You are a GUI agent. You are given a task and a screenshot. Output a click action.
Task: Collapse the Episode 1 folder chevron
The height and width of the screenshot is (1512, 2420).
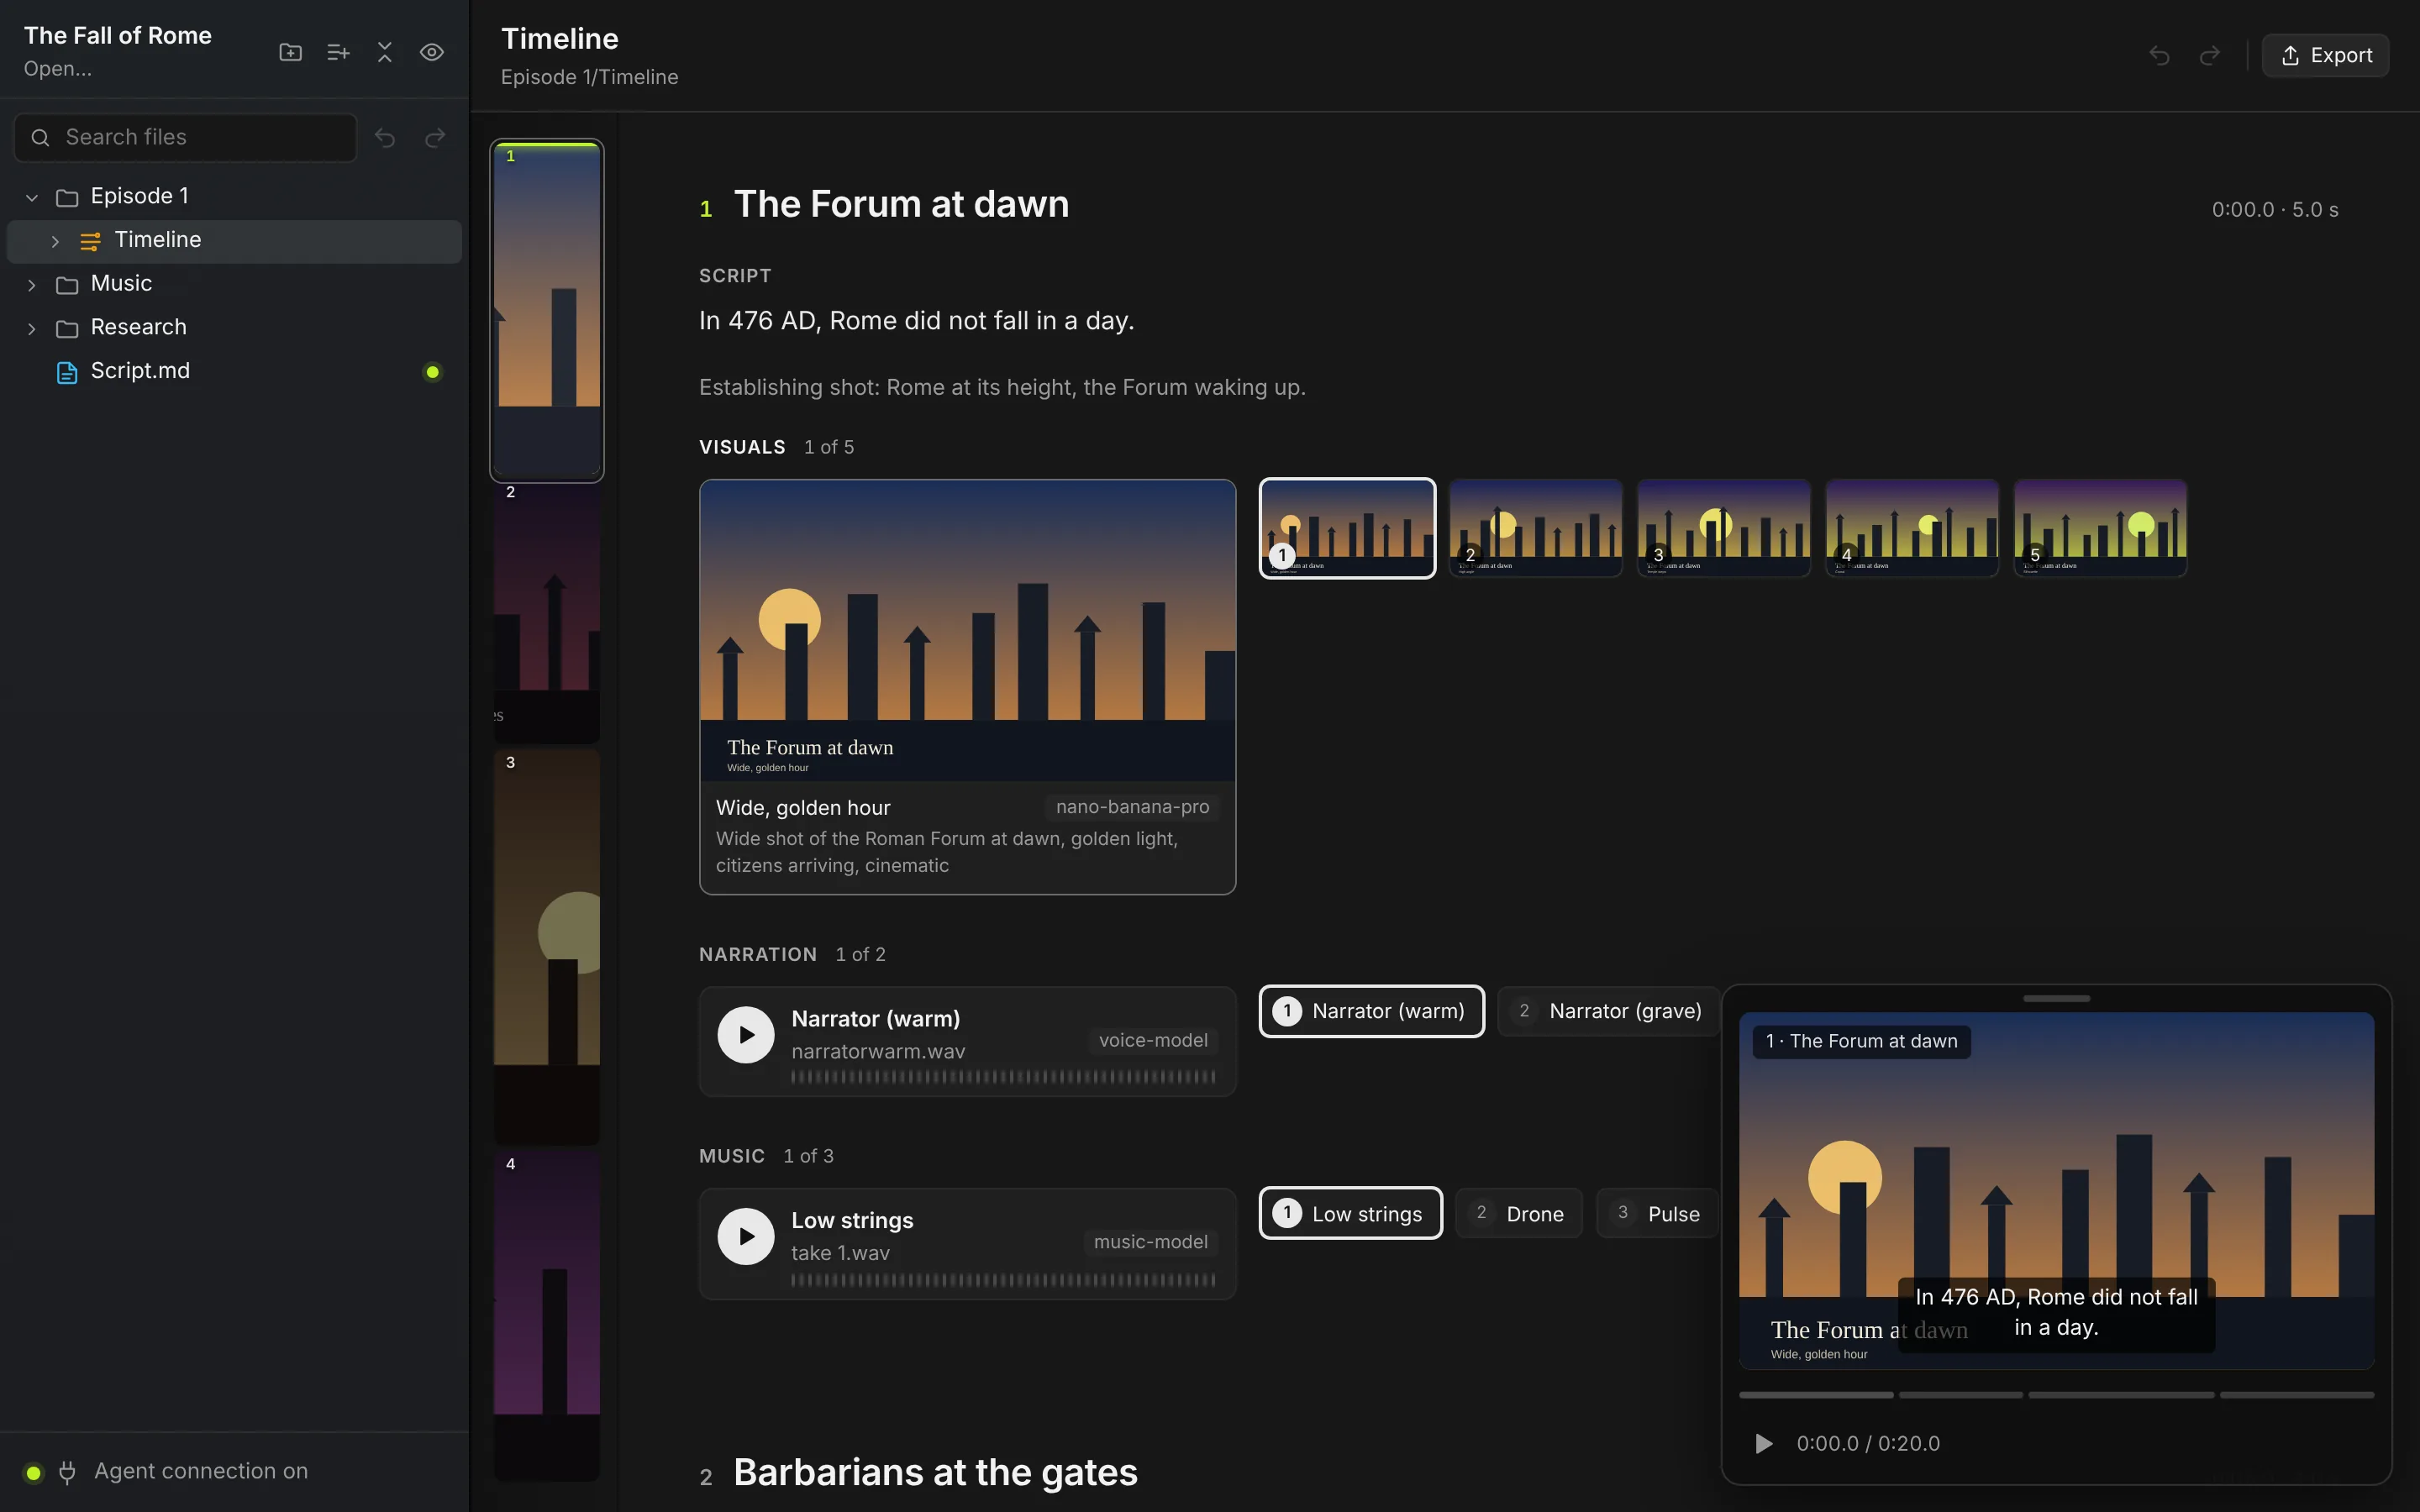pyautogui.click(x=32, y=197)
